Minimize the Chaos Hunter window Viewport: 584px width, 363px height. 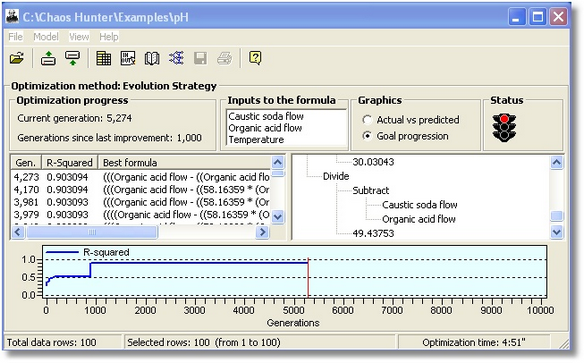(517, 17)
